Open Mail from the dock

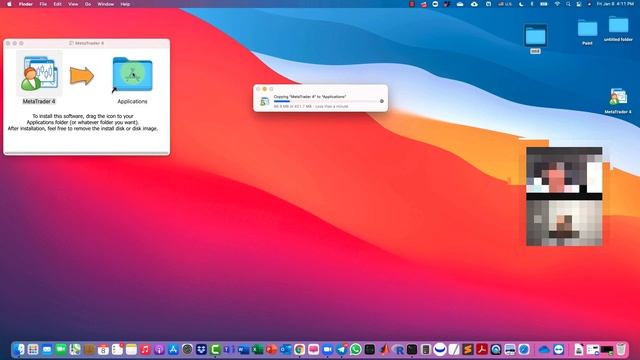pyautogui.click(x=47, y=349)
